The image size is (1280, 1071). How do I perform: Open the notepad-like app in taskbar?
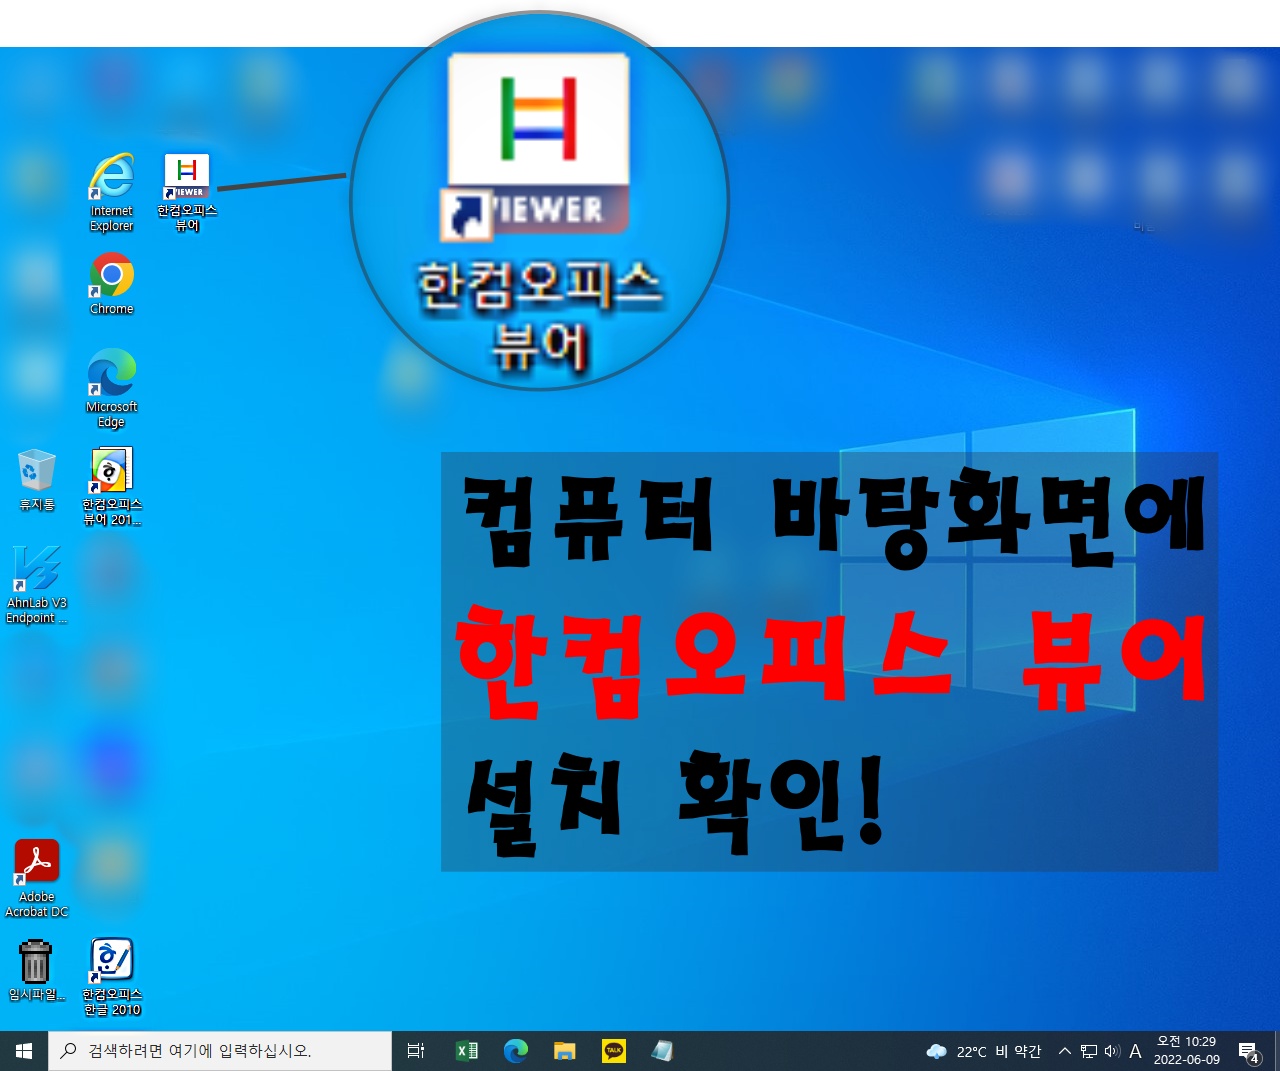(662, 1051)
